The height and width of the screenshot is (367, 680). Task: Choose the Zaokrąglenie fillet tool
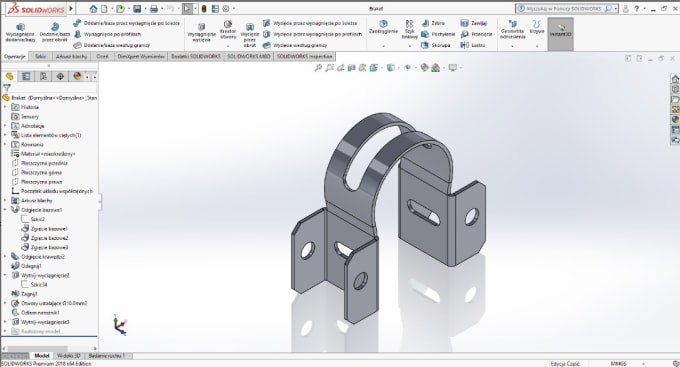[x=383, y=27]
